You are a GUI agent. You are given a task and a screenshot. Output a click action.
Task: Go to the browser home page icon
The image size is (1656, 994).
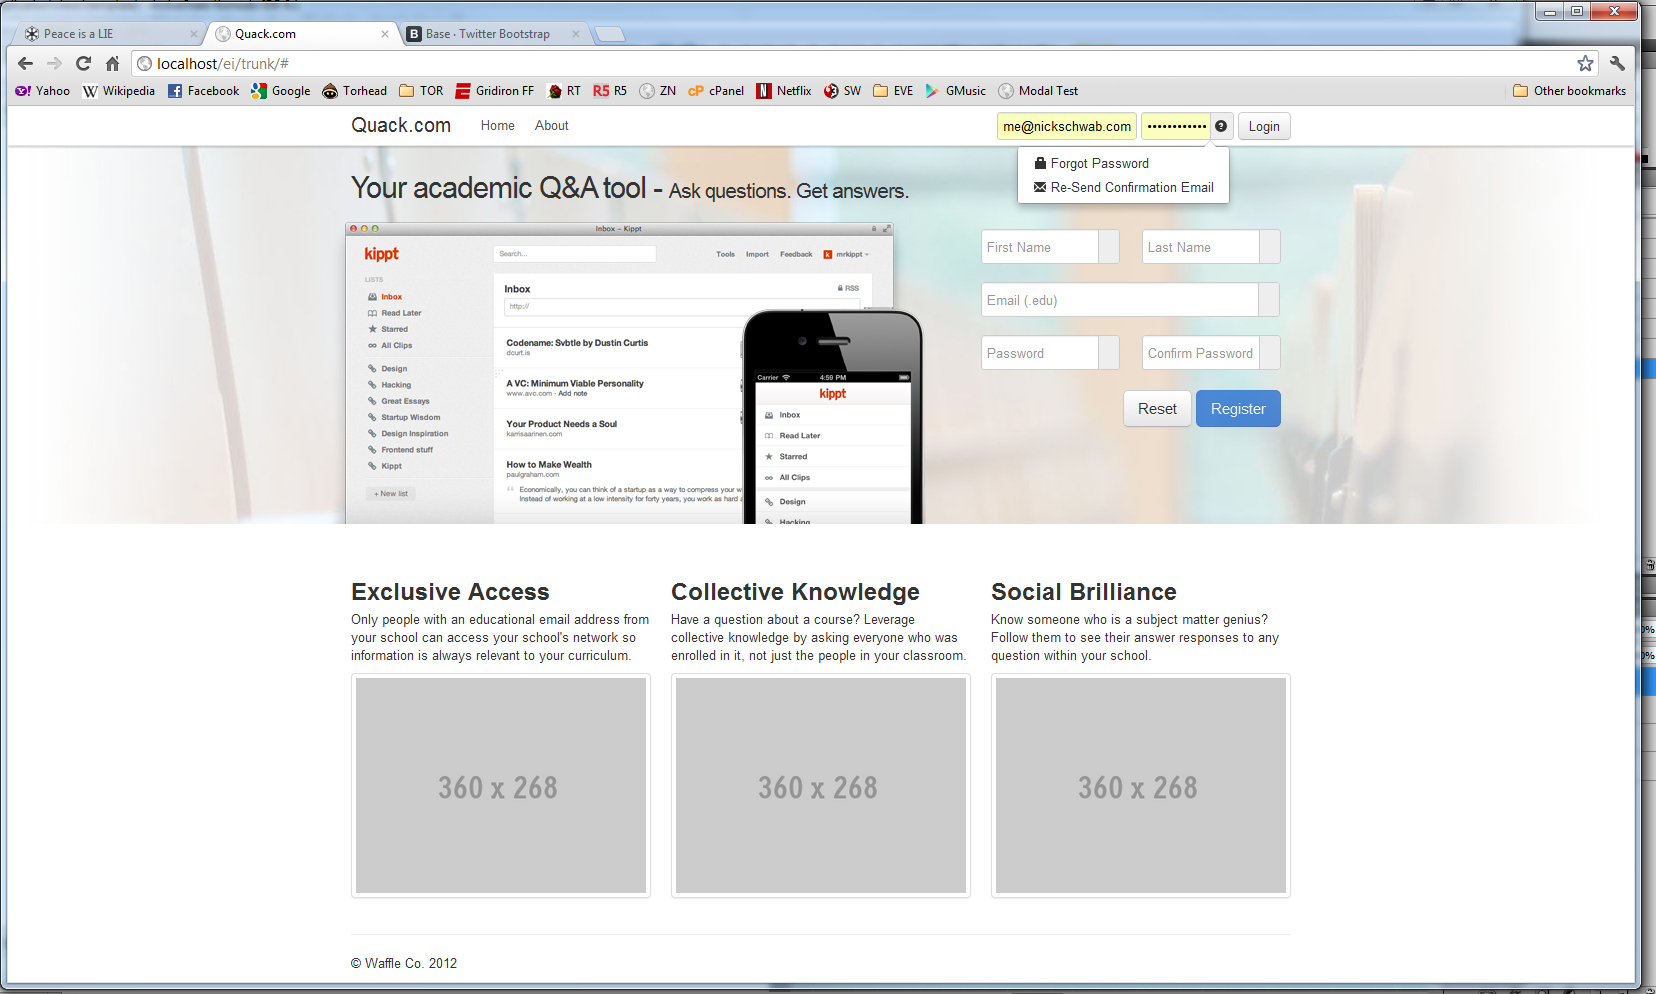point(112,64)
